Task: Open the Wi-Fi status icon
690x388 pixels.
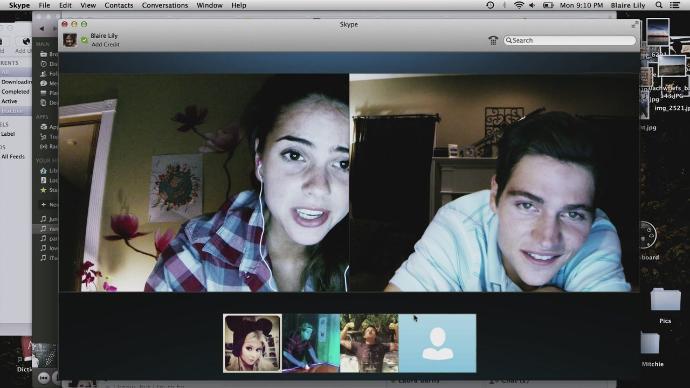Action: click(x=519, y=5)
